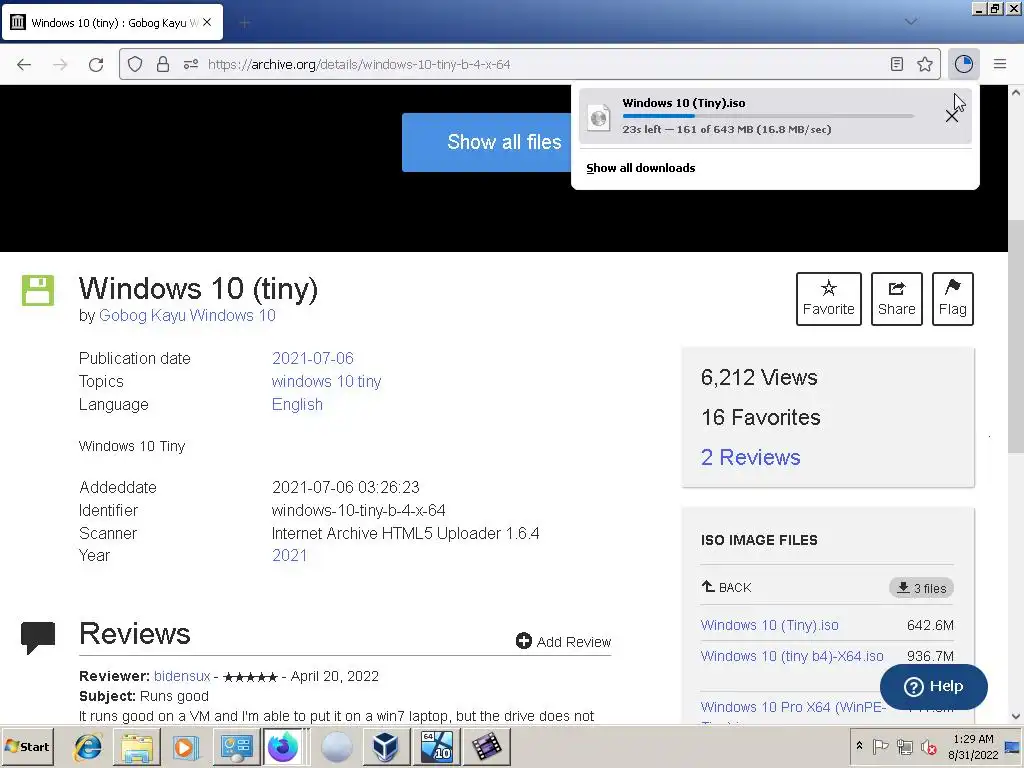Click the 2021-07-06 publication date link
The image size is (1024, 768).
[x=313, y=359]
